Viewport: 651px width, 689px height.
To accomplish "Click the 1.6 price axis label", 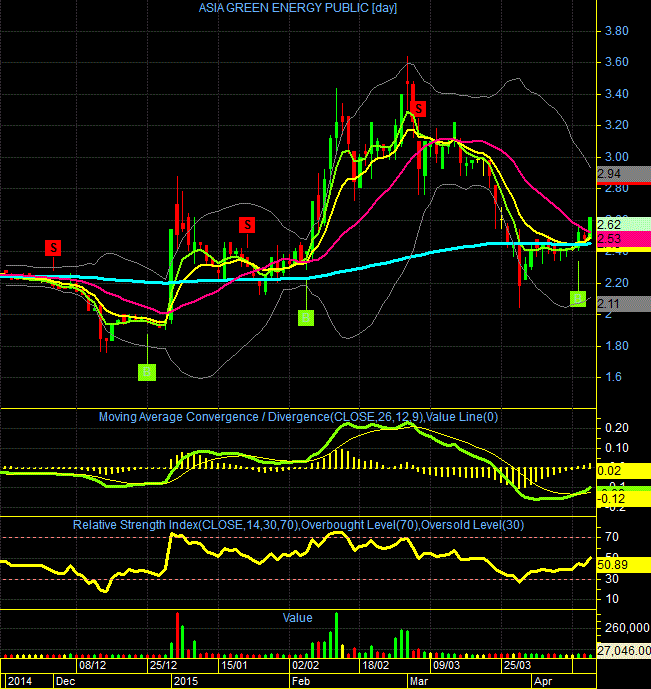I will point(614,377).
